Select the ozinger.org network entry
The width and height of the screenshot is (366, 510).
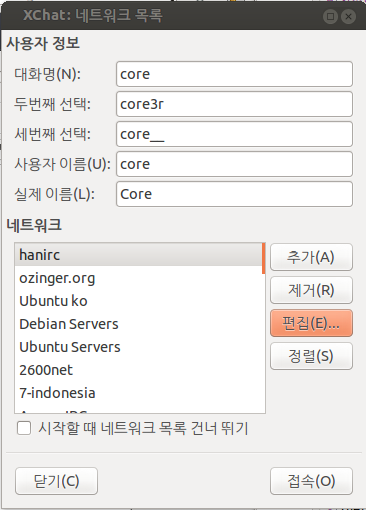[138, 278]
